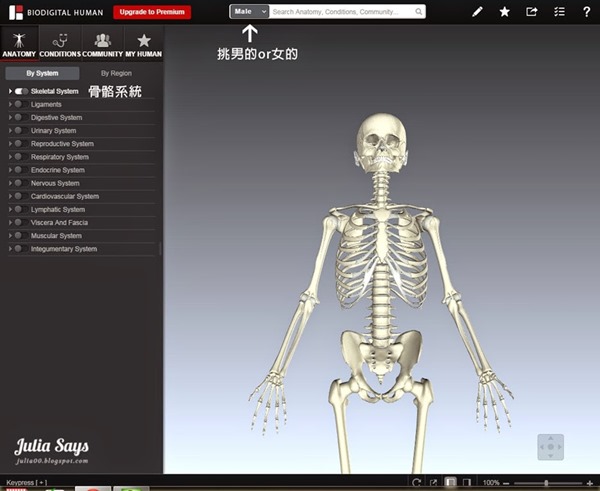Expand the Viscera And Fascia arrow

pyautogui.click(x=10, y=223)
